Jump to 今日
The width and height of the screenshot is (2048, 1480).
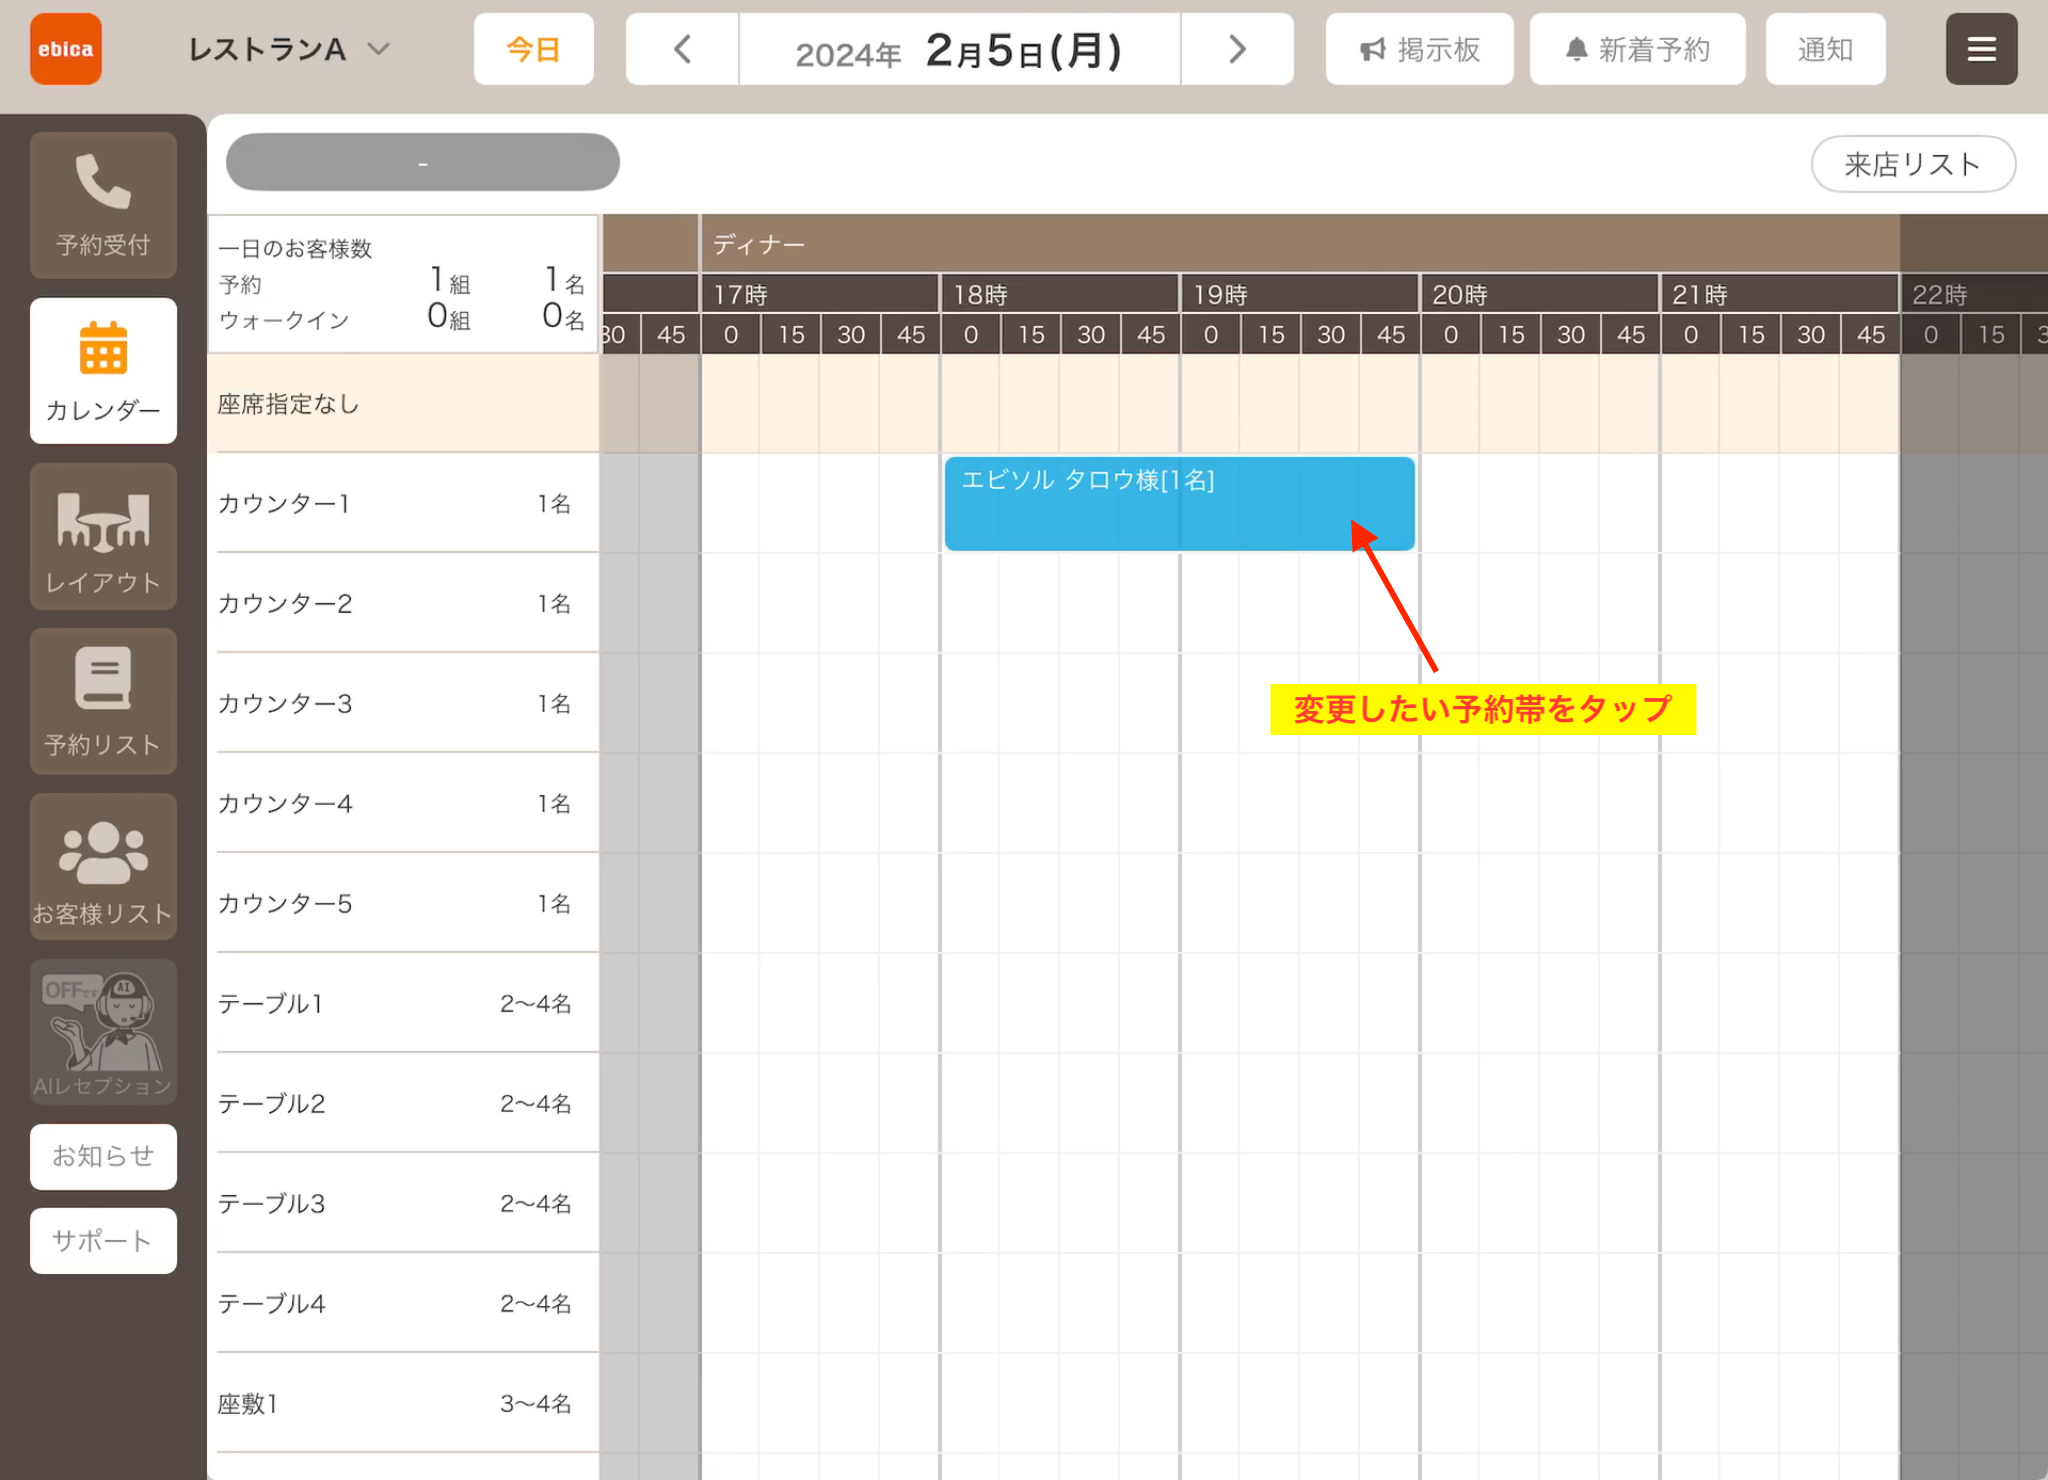click(x=533, y=49)
